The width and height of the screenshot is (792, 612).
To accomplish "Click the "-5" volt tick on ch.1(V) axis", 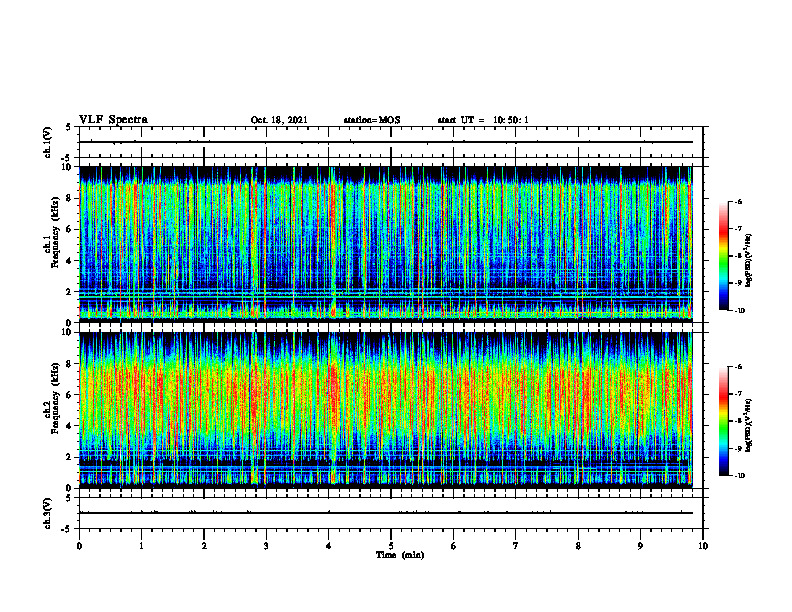I will pos(67,158).
